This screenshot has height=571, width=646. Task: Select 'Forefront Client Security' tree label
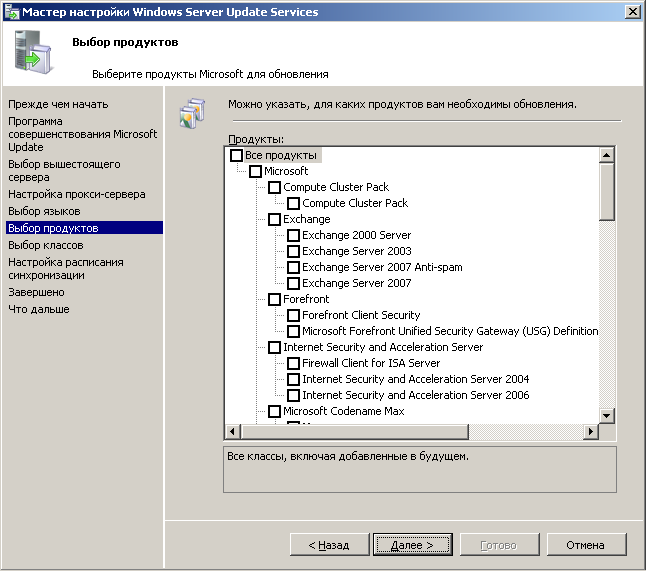(x=361, y=316)
